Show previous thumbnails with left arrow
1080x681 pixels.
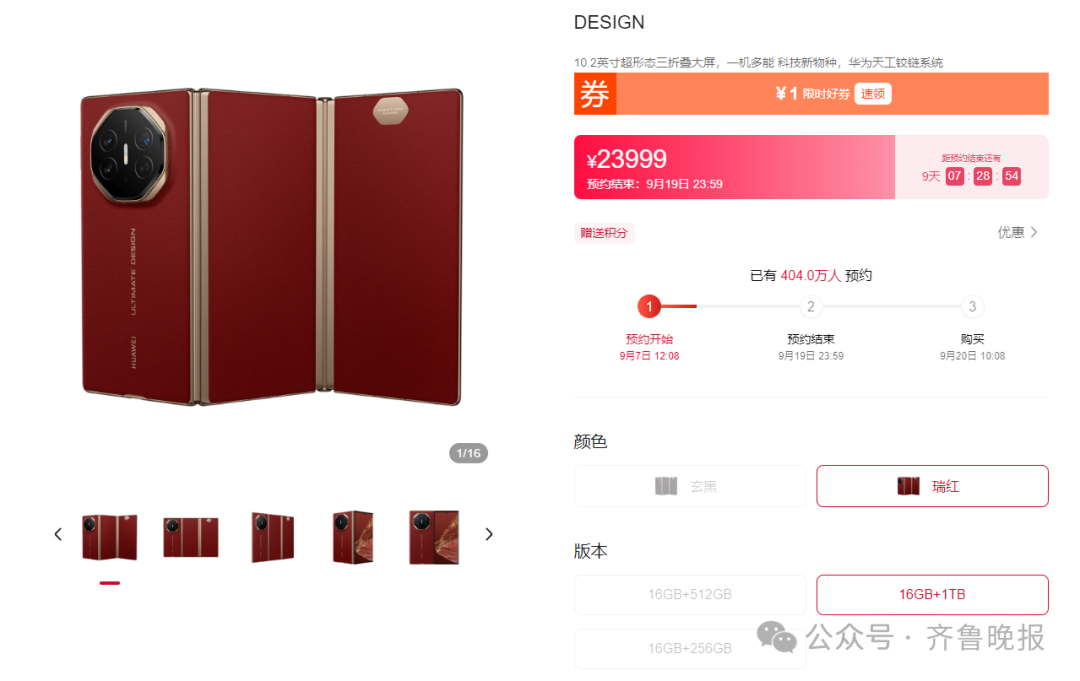coord(58,534)
